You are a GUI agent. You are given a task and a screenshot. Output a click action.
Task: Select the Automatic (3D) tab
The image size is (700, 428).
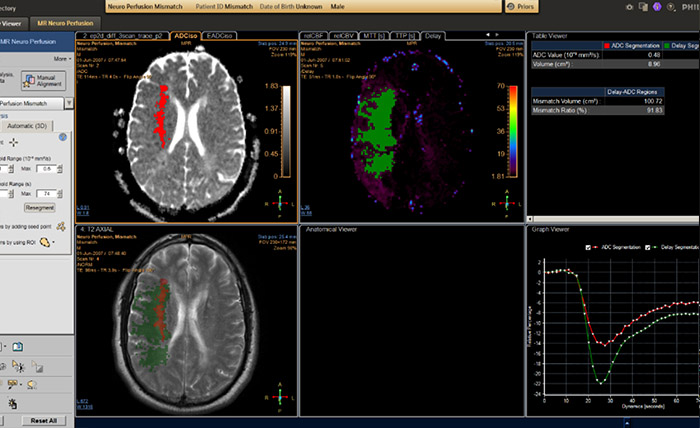point(27,126)
